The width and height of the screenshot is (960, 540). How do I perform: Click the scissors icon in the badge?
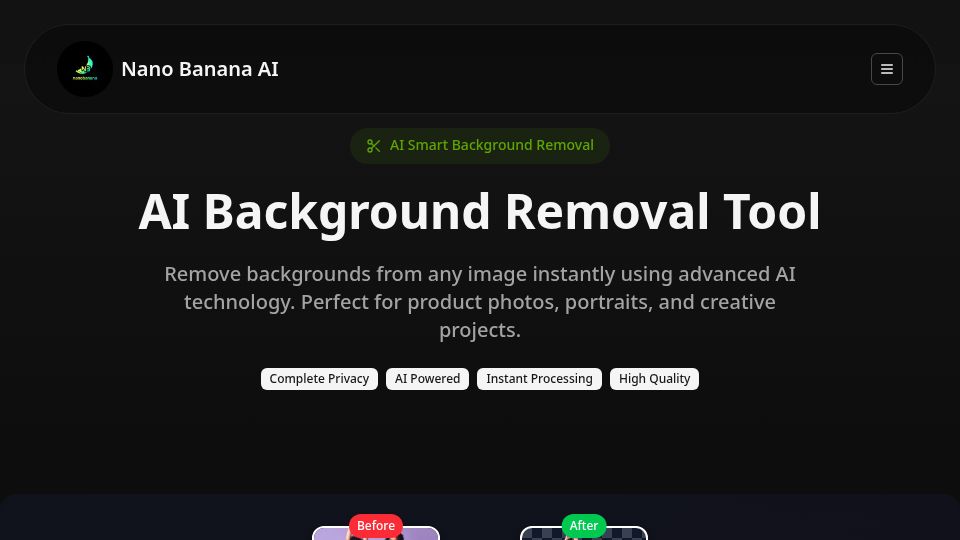tap(373, 146)
